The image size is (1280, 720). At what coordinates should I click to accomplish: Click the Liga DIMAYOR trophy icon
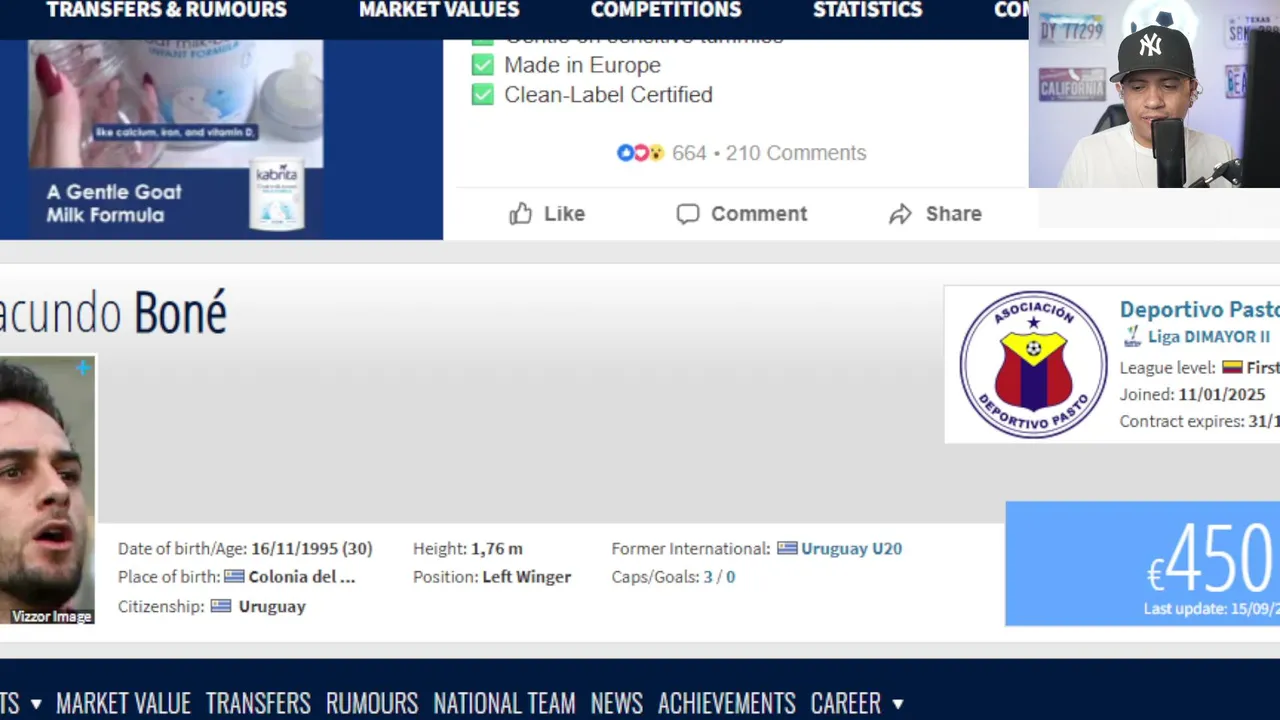1132,336
